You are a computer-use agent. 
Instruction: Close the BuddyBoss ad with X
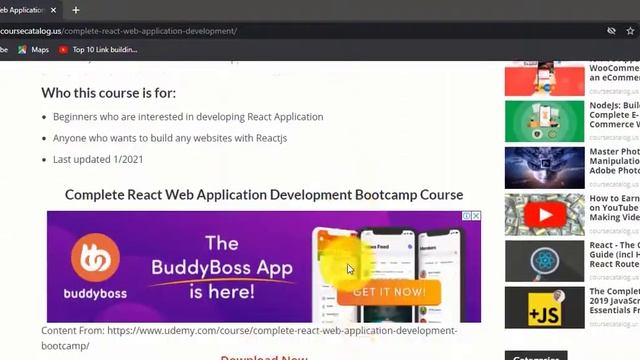click(x=476, y=216)
